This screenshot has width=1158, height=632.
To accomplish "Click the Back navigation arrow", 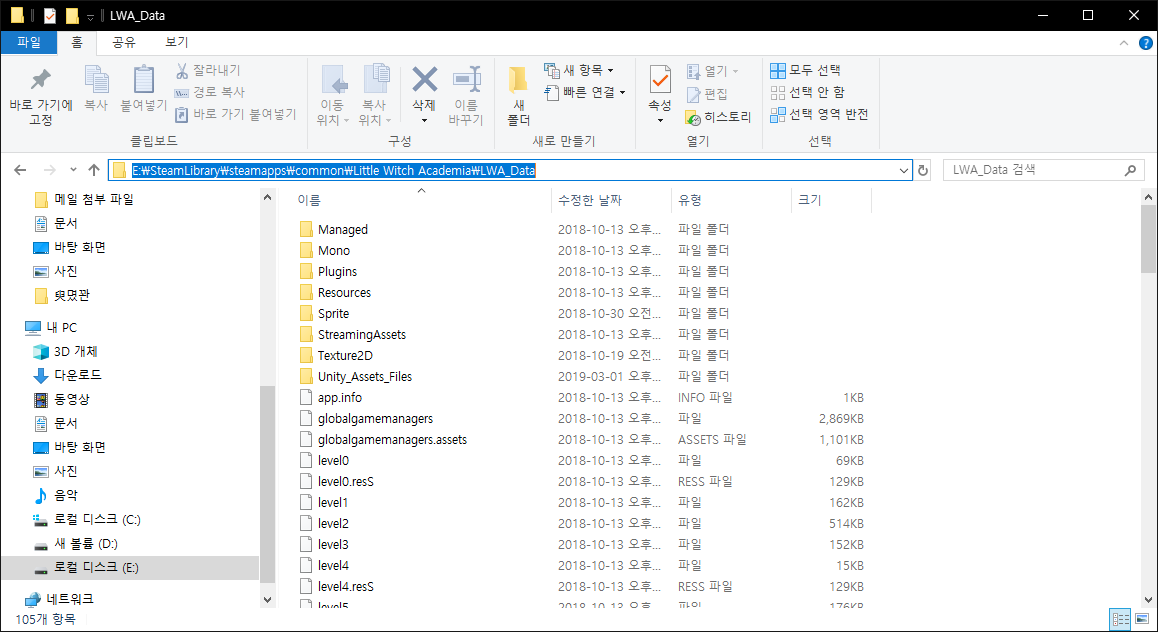I will click(x=20, y=170).
